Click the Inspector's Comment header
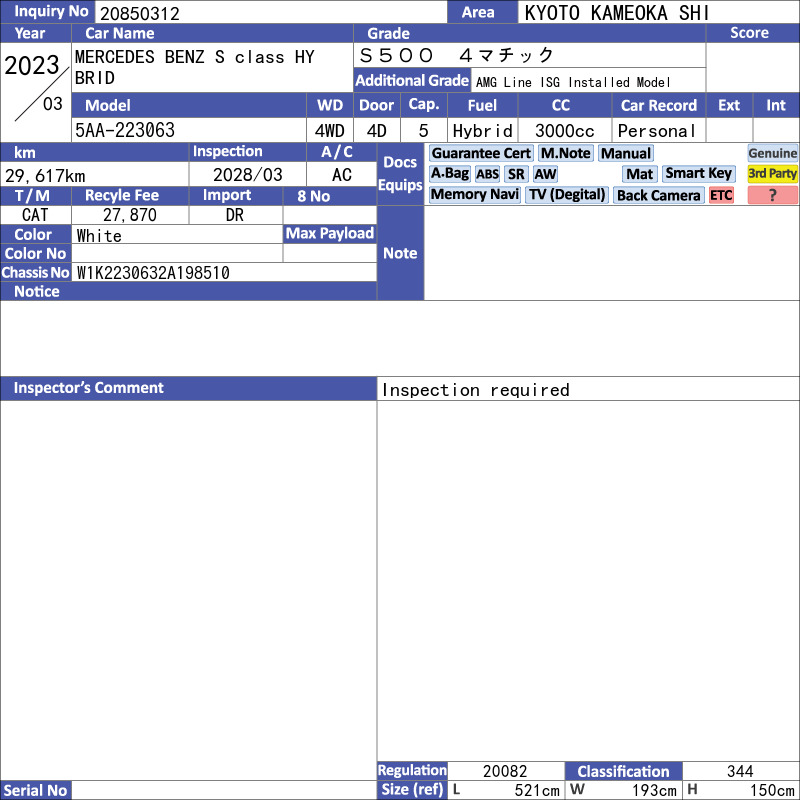The width and height of the screenshot is (800, 800). (188, 388)
